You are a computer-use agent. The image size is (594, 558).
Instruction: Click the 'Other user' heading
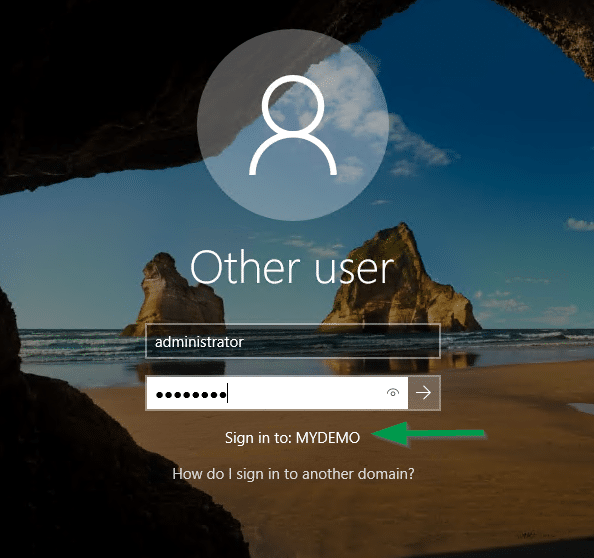click(x=292, y=267)
